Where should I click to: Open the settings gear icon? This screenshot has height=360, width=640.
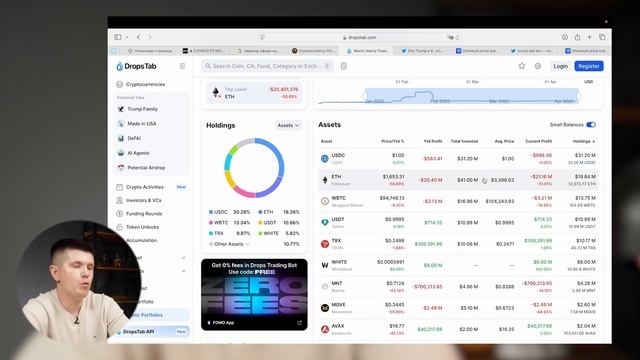tap(538, 66)
